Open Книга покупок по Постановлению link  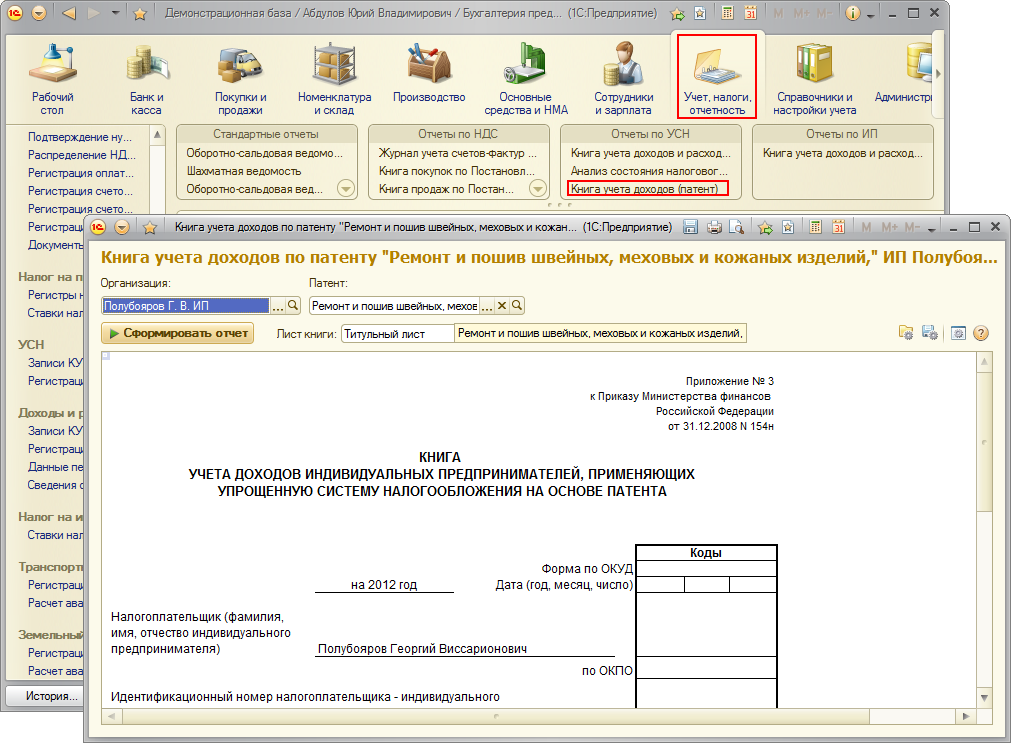pos(457,171)
